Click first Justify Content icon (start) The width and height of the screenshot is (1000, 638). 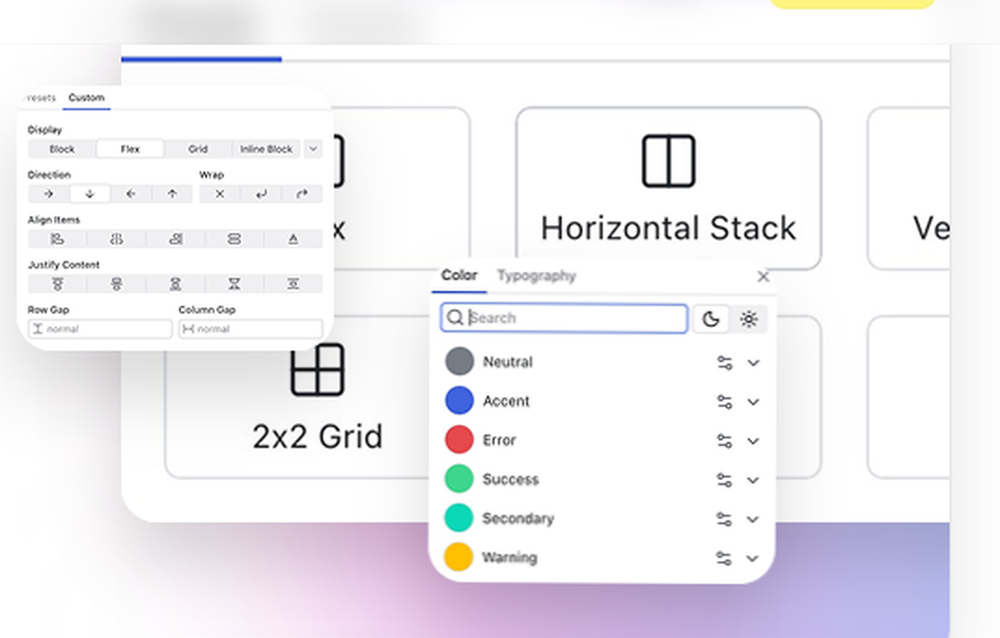(57, 284)
